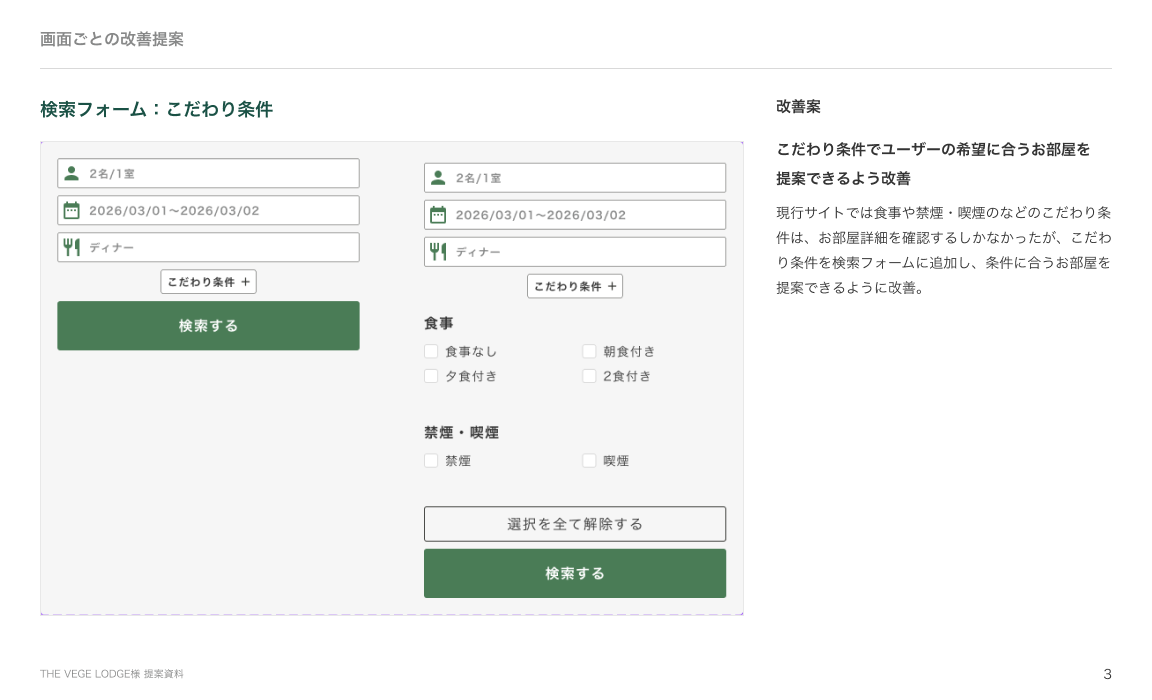This screenshot has height=700, width=1152.
Task: Click the person icon in right form
Action: 438,178
